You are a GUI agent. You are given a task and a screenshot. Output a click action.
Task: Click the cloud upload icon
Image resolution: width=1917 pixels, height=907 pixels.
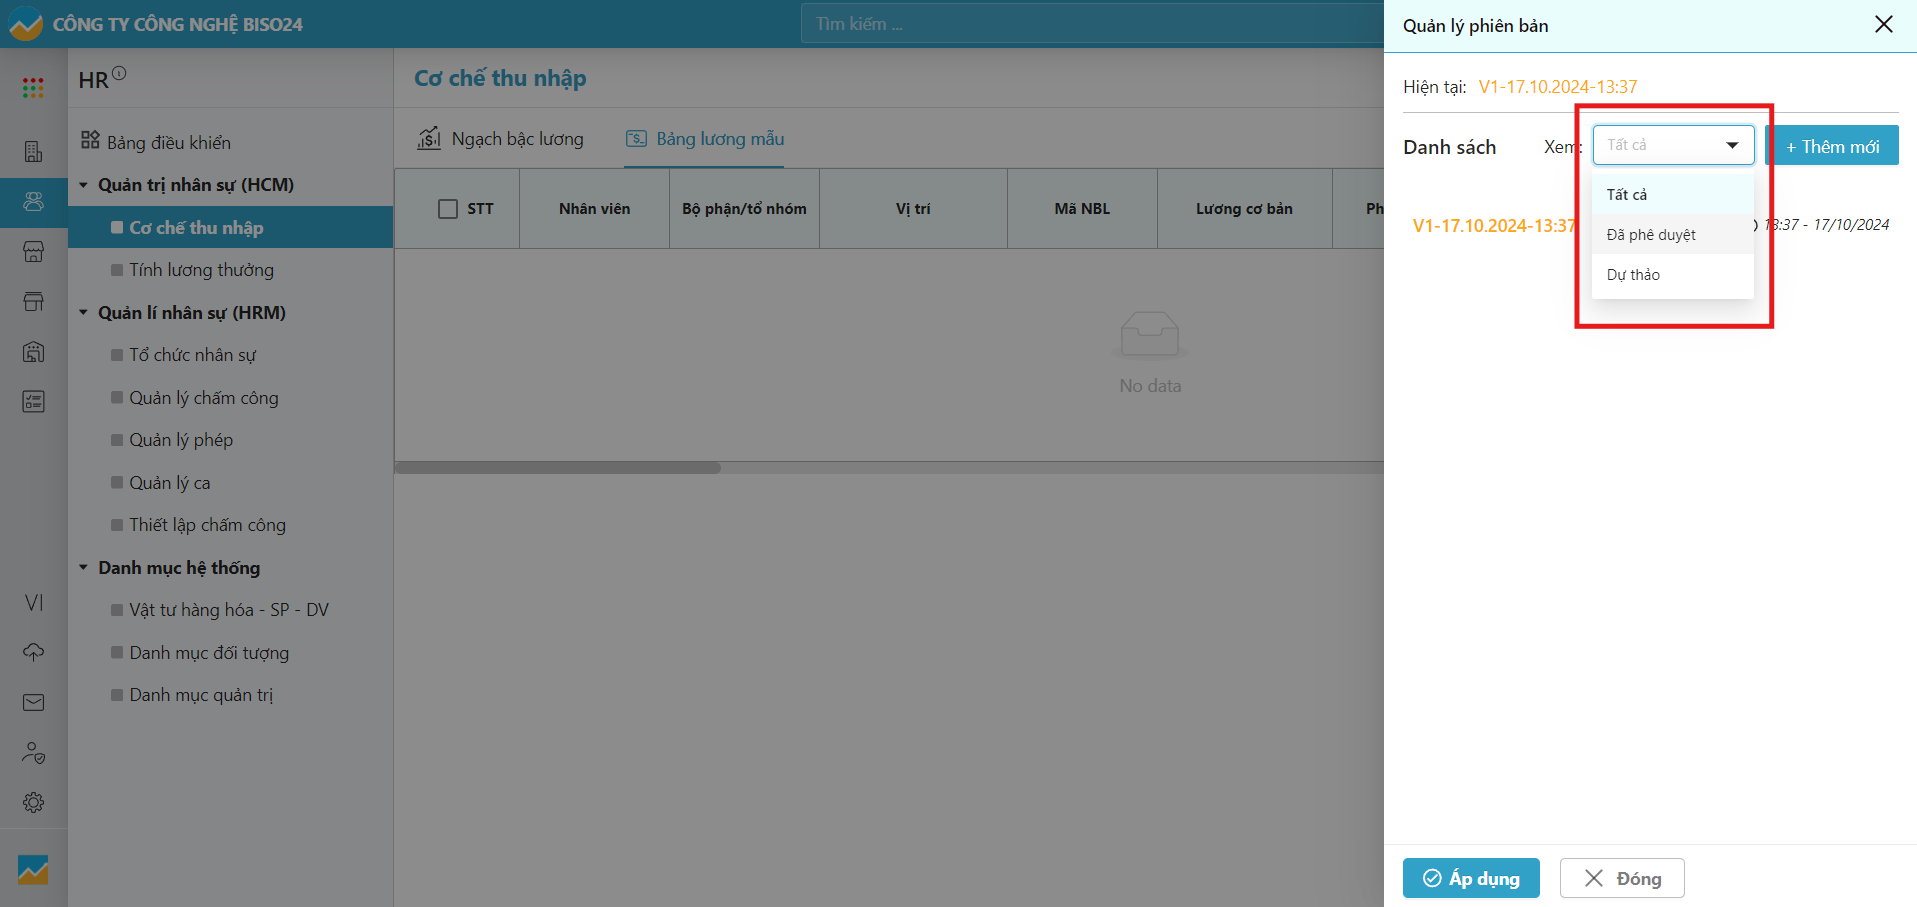(x=33, y=652)
